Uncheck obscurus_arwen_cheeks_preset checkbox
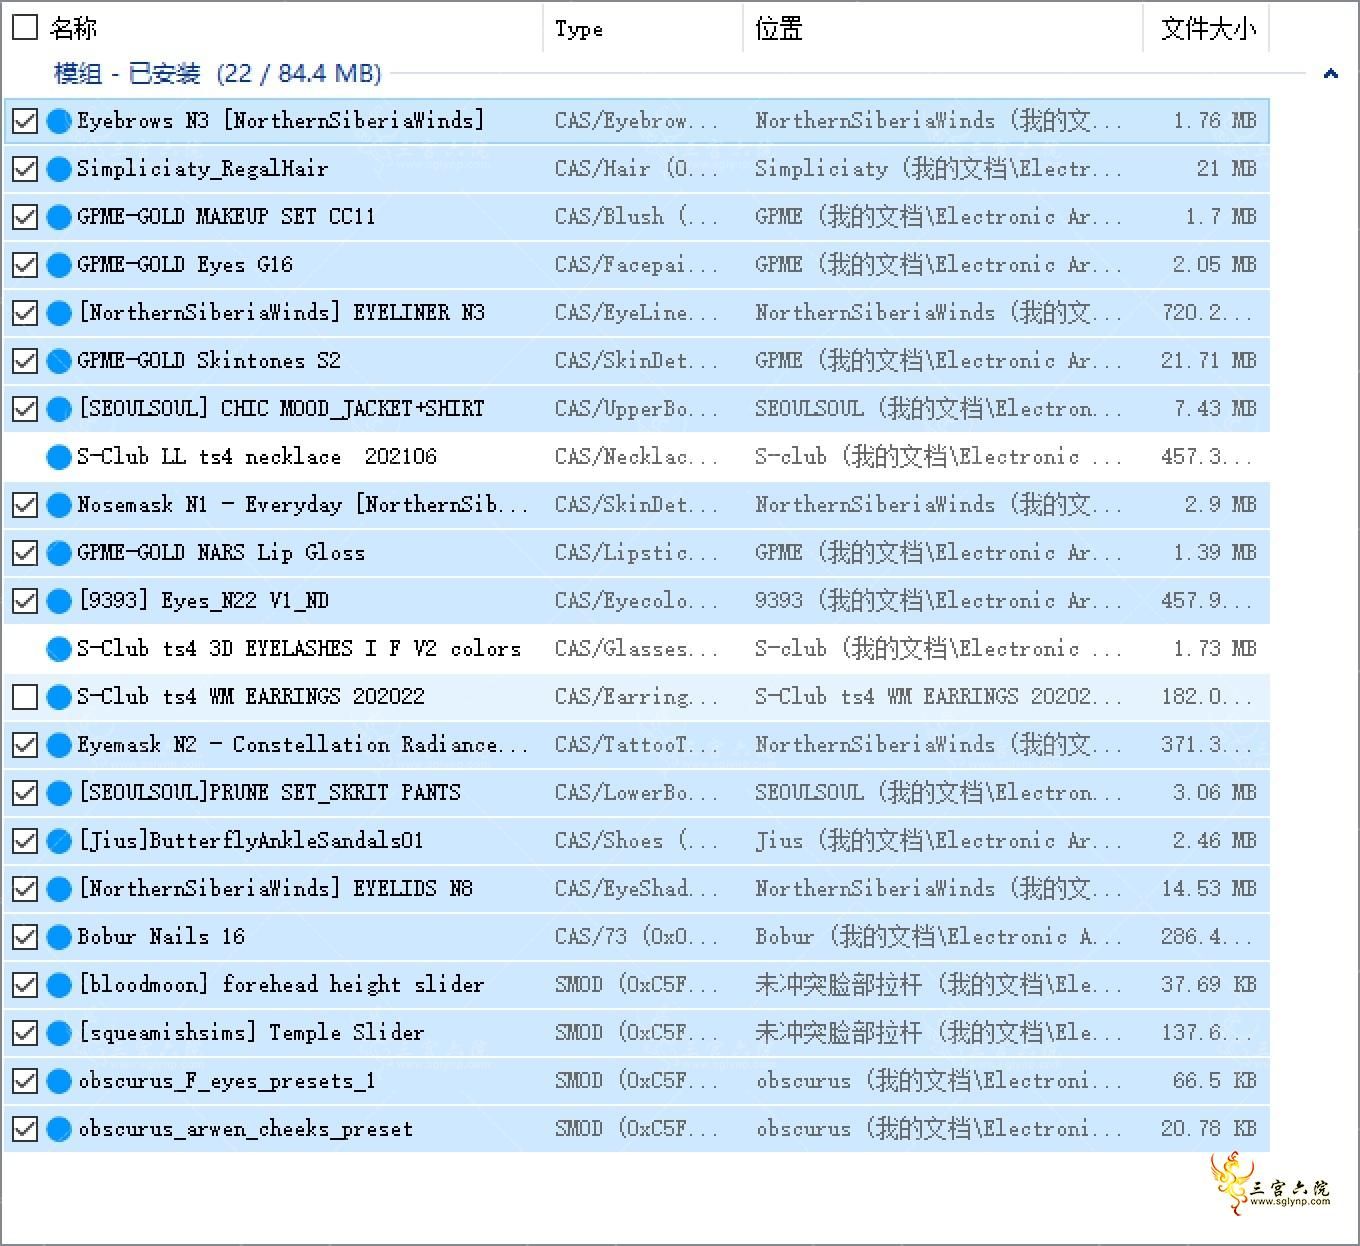The height and width of the screenshot is (1246, 1360). pyautogui.click(x=24, y=1130)
